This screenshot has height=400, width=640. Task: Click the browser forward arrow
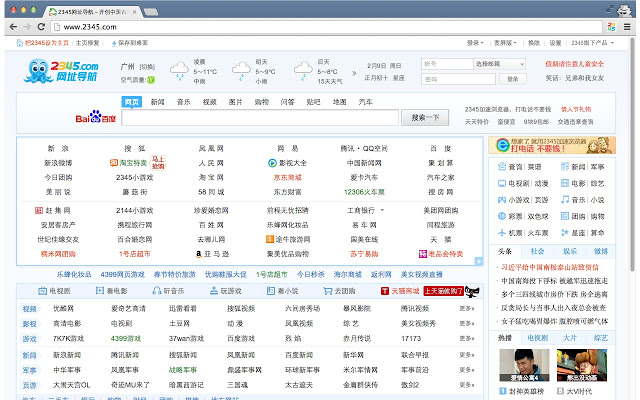point(27,27)
